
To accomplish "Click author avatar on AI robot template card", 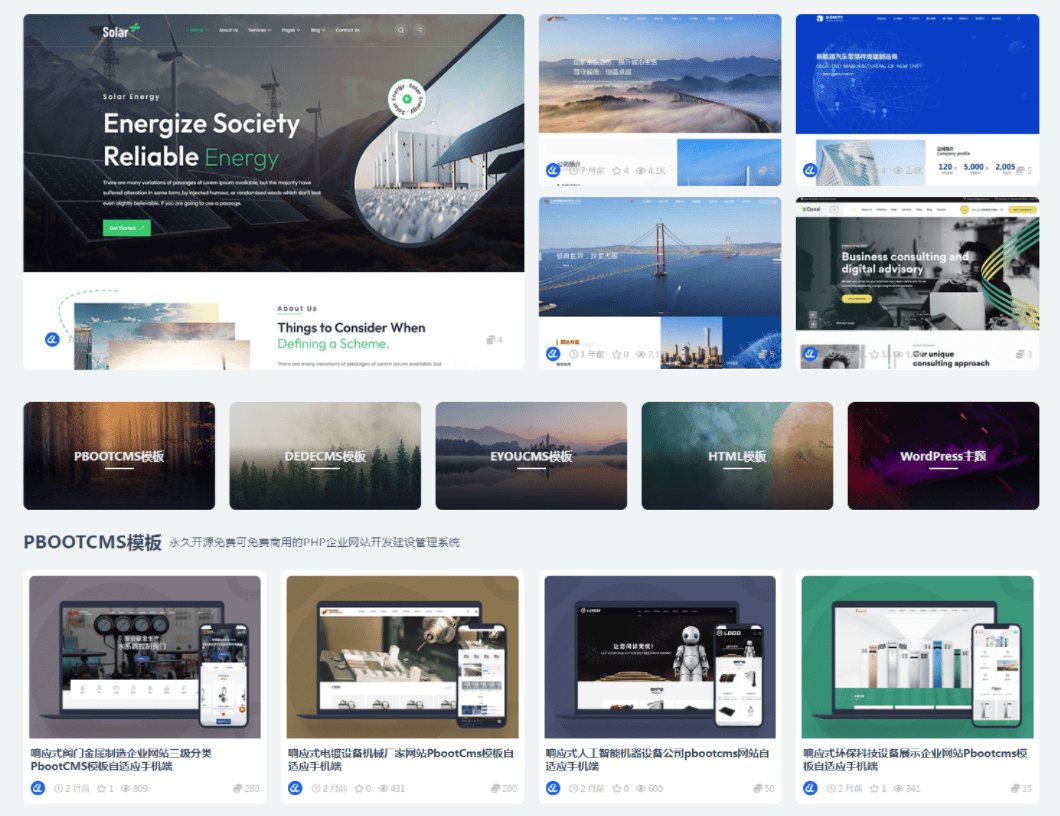I will tap(553, 789).
